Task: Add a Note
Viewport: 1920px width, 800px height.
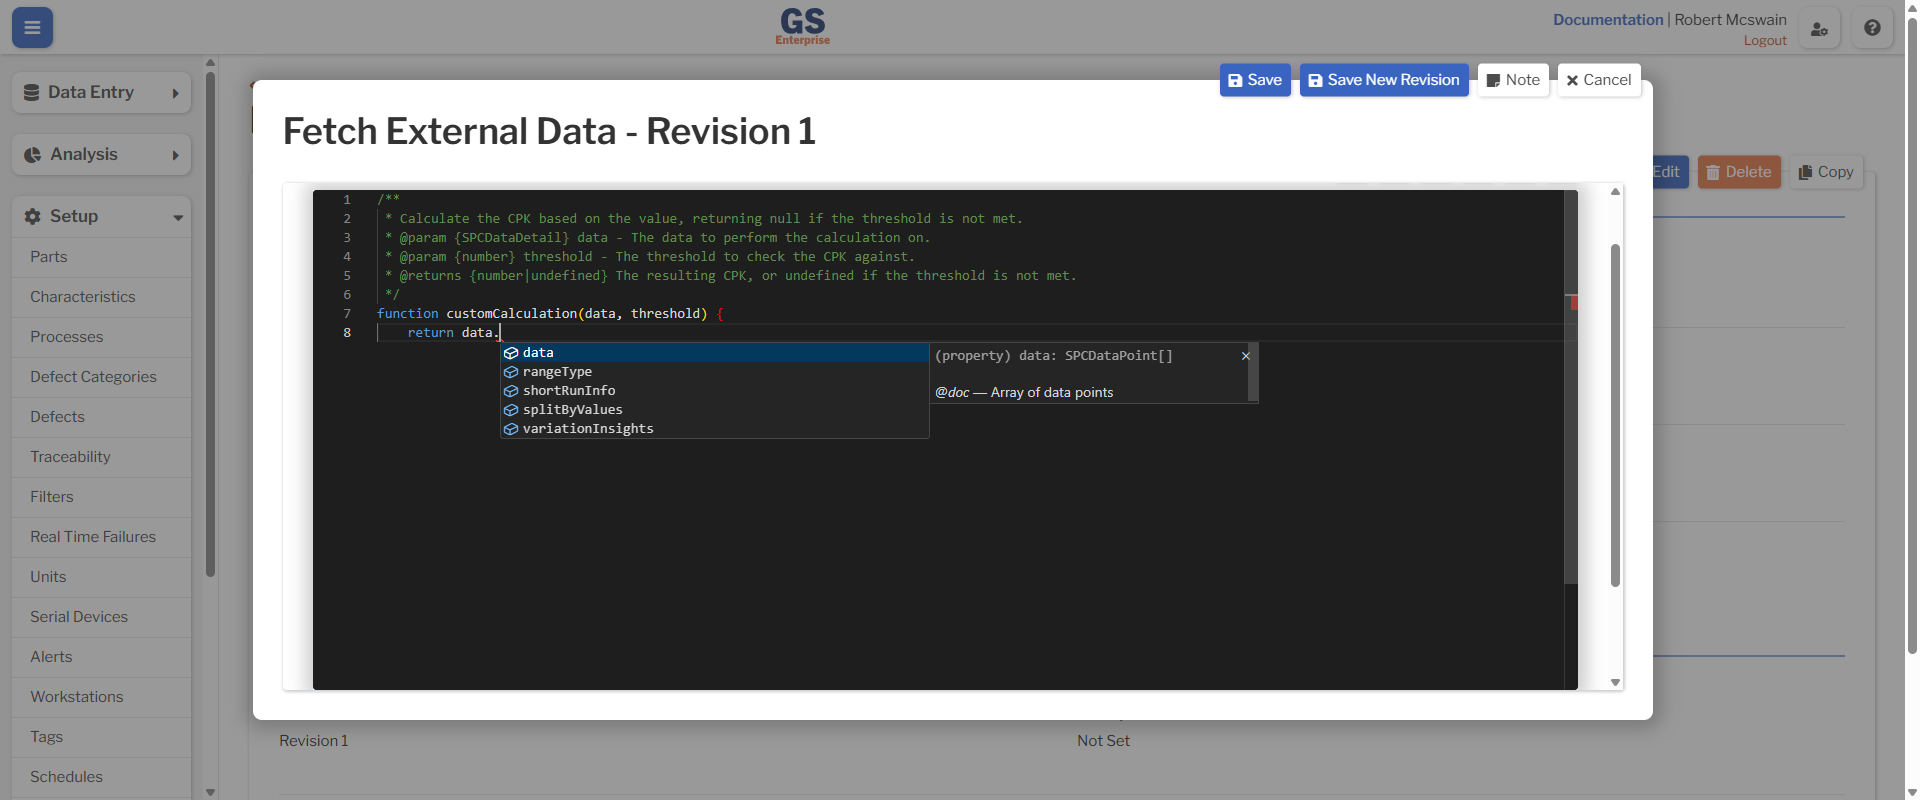Action: click(x=1513, y=80)
